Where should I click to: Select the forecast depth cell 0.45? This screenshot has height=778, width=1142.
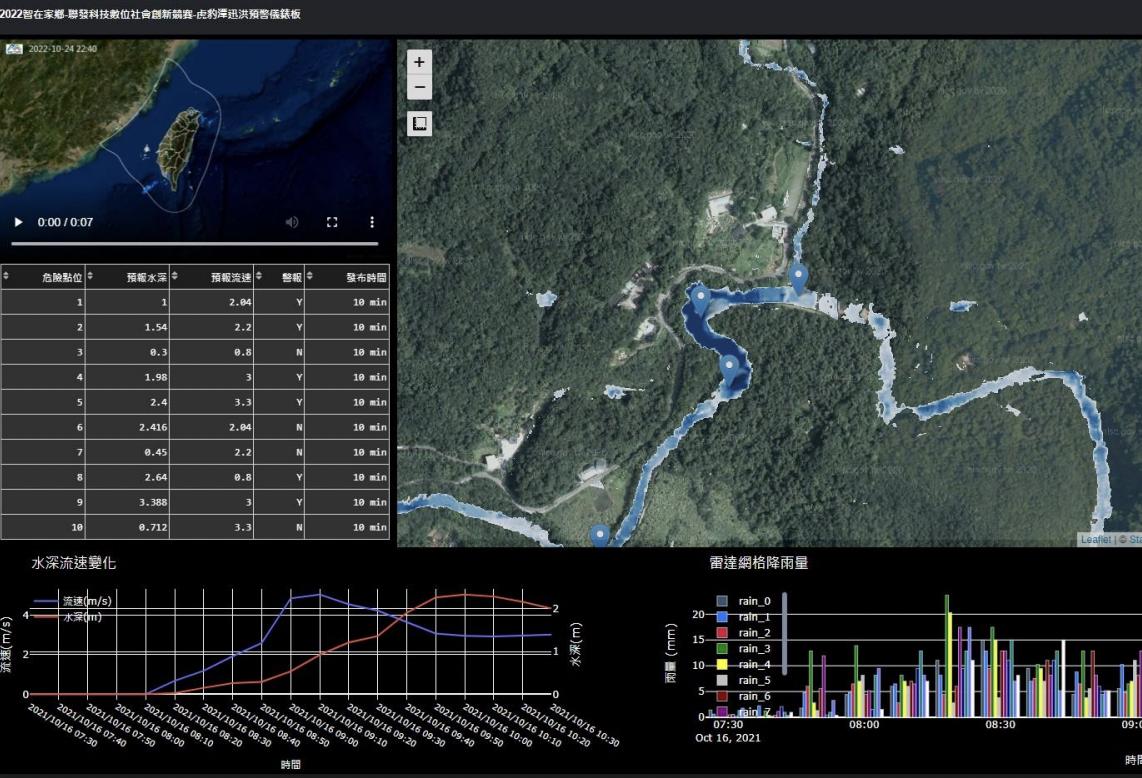point(127,452)
